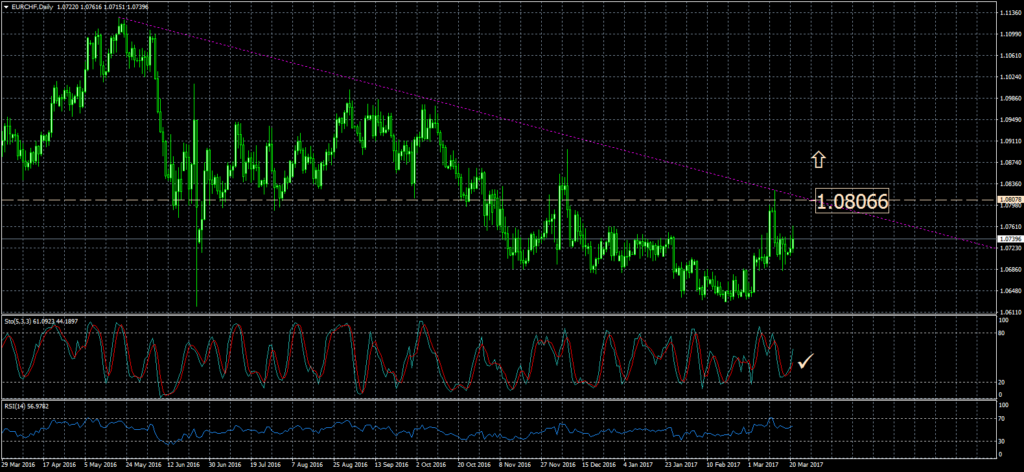
Task: Click the 1.11360 level on the price scale
Action: click(1009, 13)
